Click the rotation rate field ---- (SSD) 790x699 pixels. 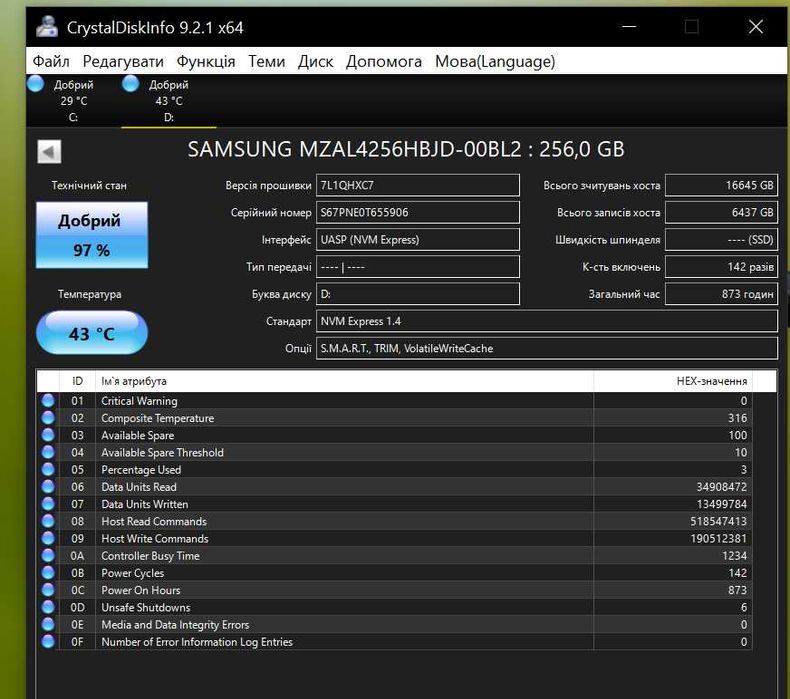coord(721,239)
